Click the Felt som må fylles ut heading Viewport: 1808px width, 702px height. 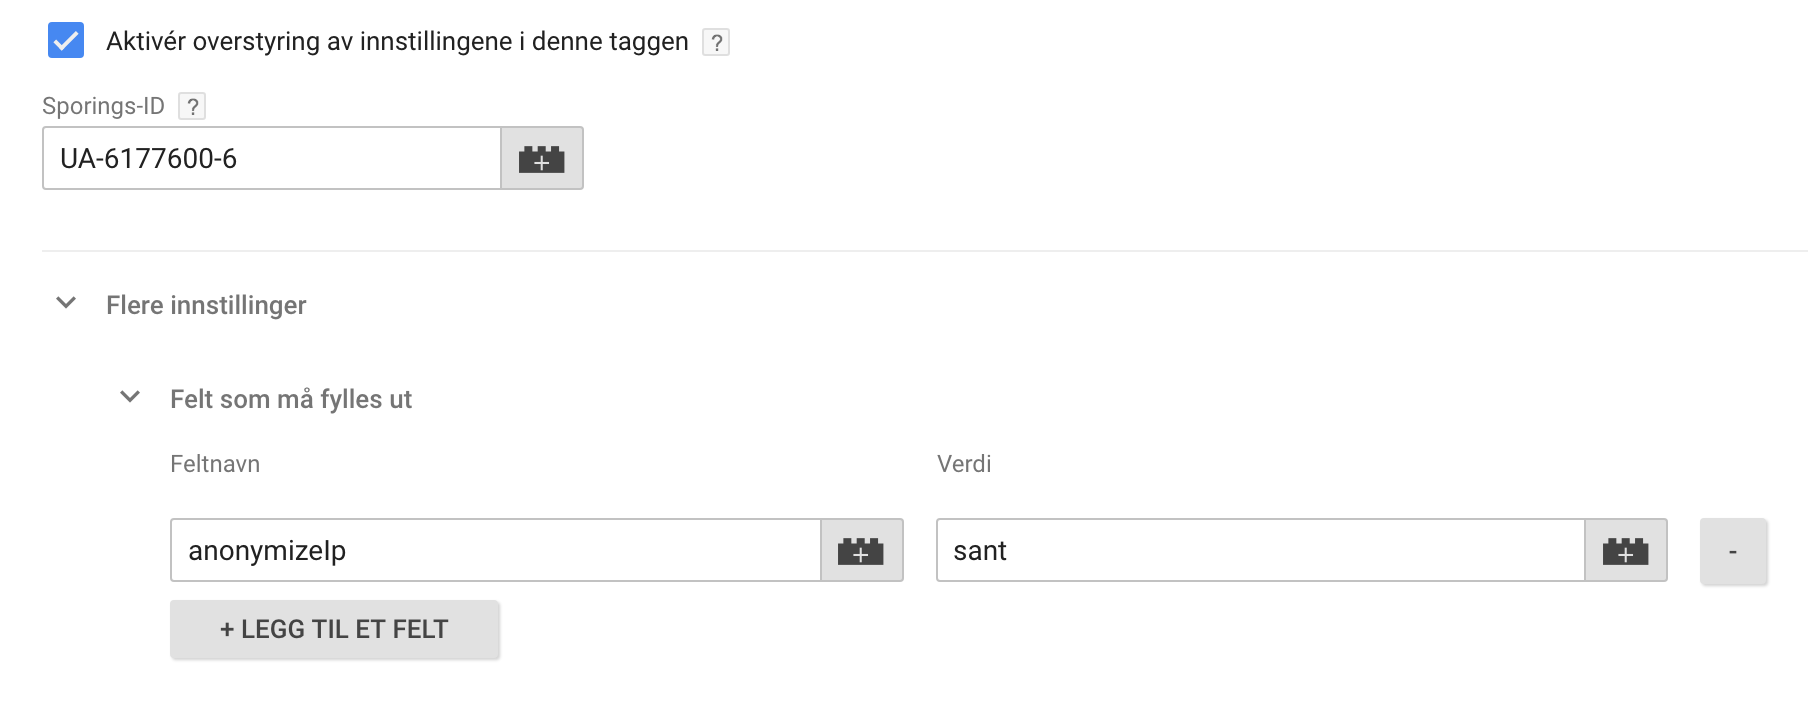(291, 399)
